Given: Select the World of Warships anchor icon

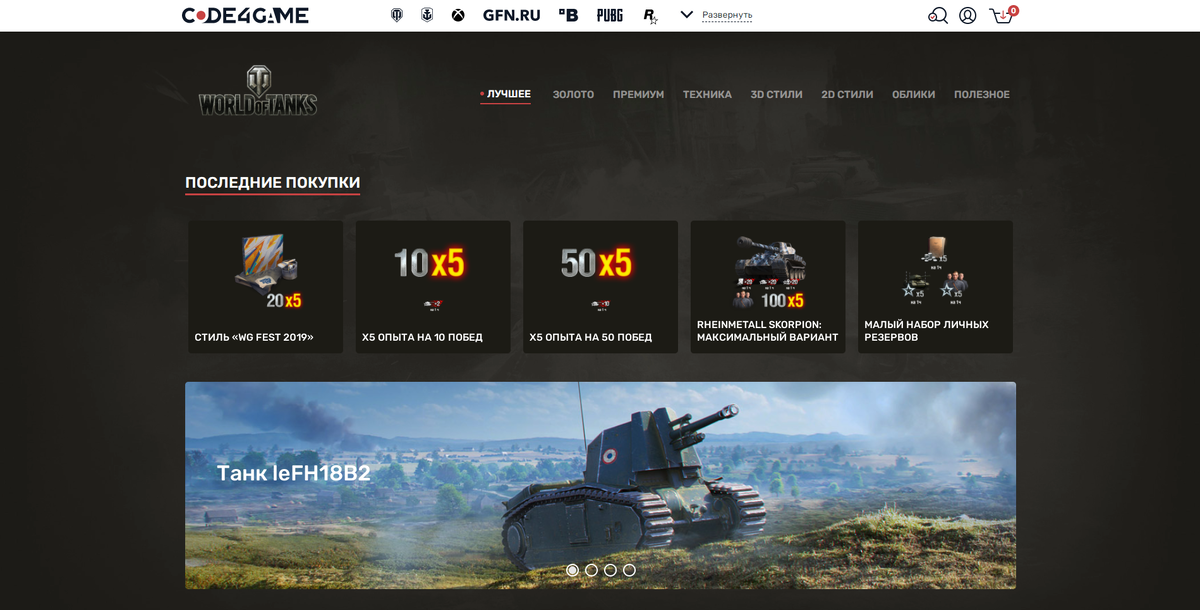Looking at the screenshot, I should (427, 15).
